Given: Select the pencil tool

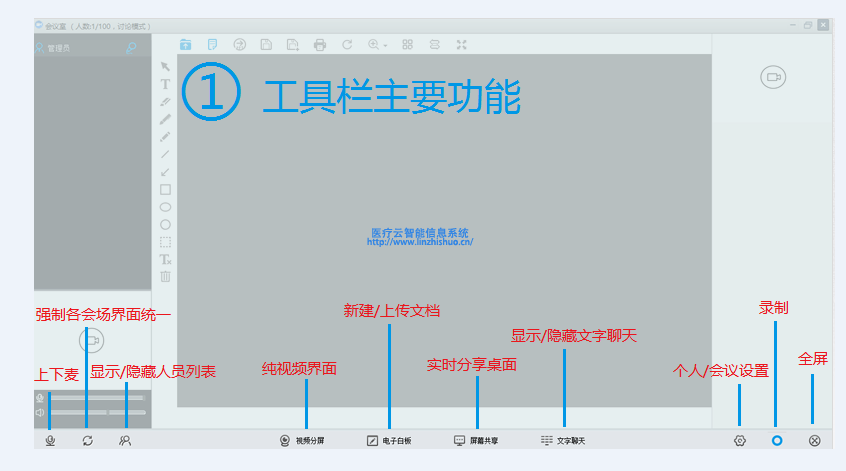Looking at the screenshot, I should pos(165,136).
